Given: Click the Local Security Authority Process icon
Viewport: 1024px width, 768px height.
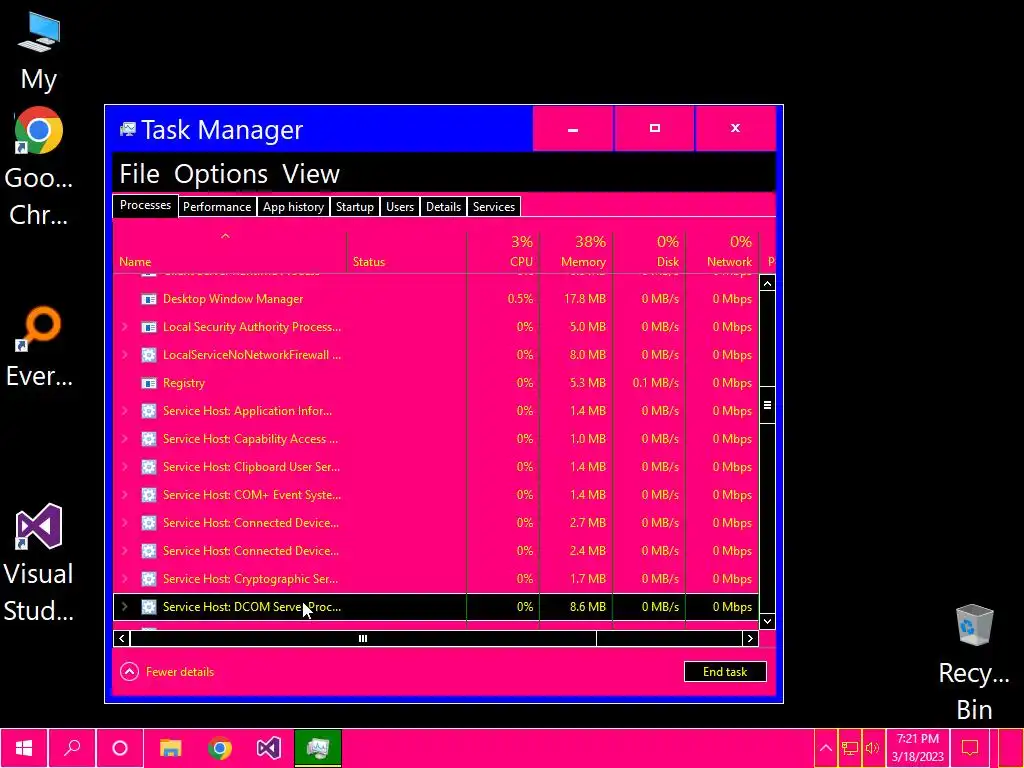Looking at the screenshot, I should (149, 327).
